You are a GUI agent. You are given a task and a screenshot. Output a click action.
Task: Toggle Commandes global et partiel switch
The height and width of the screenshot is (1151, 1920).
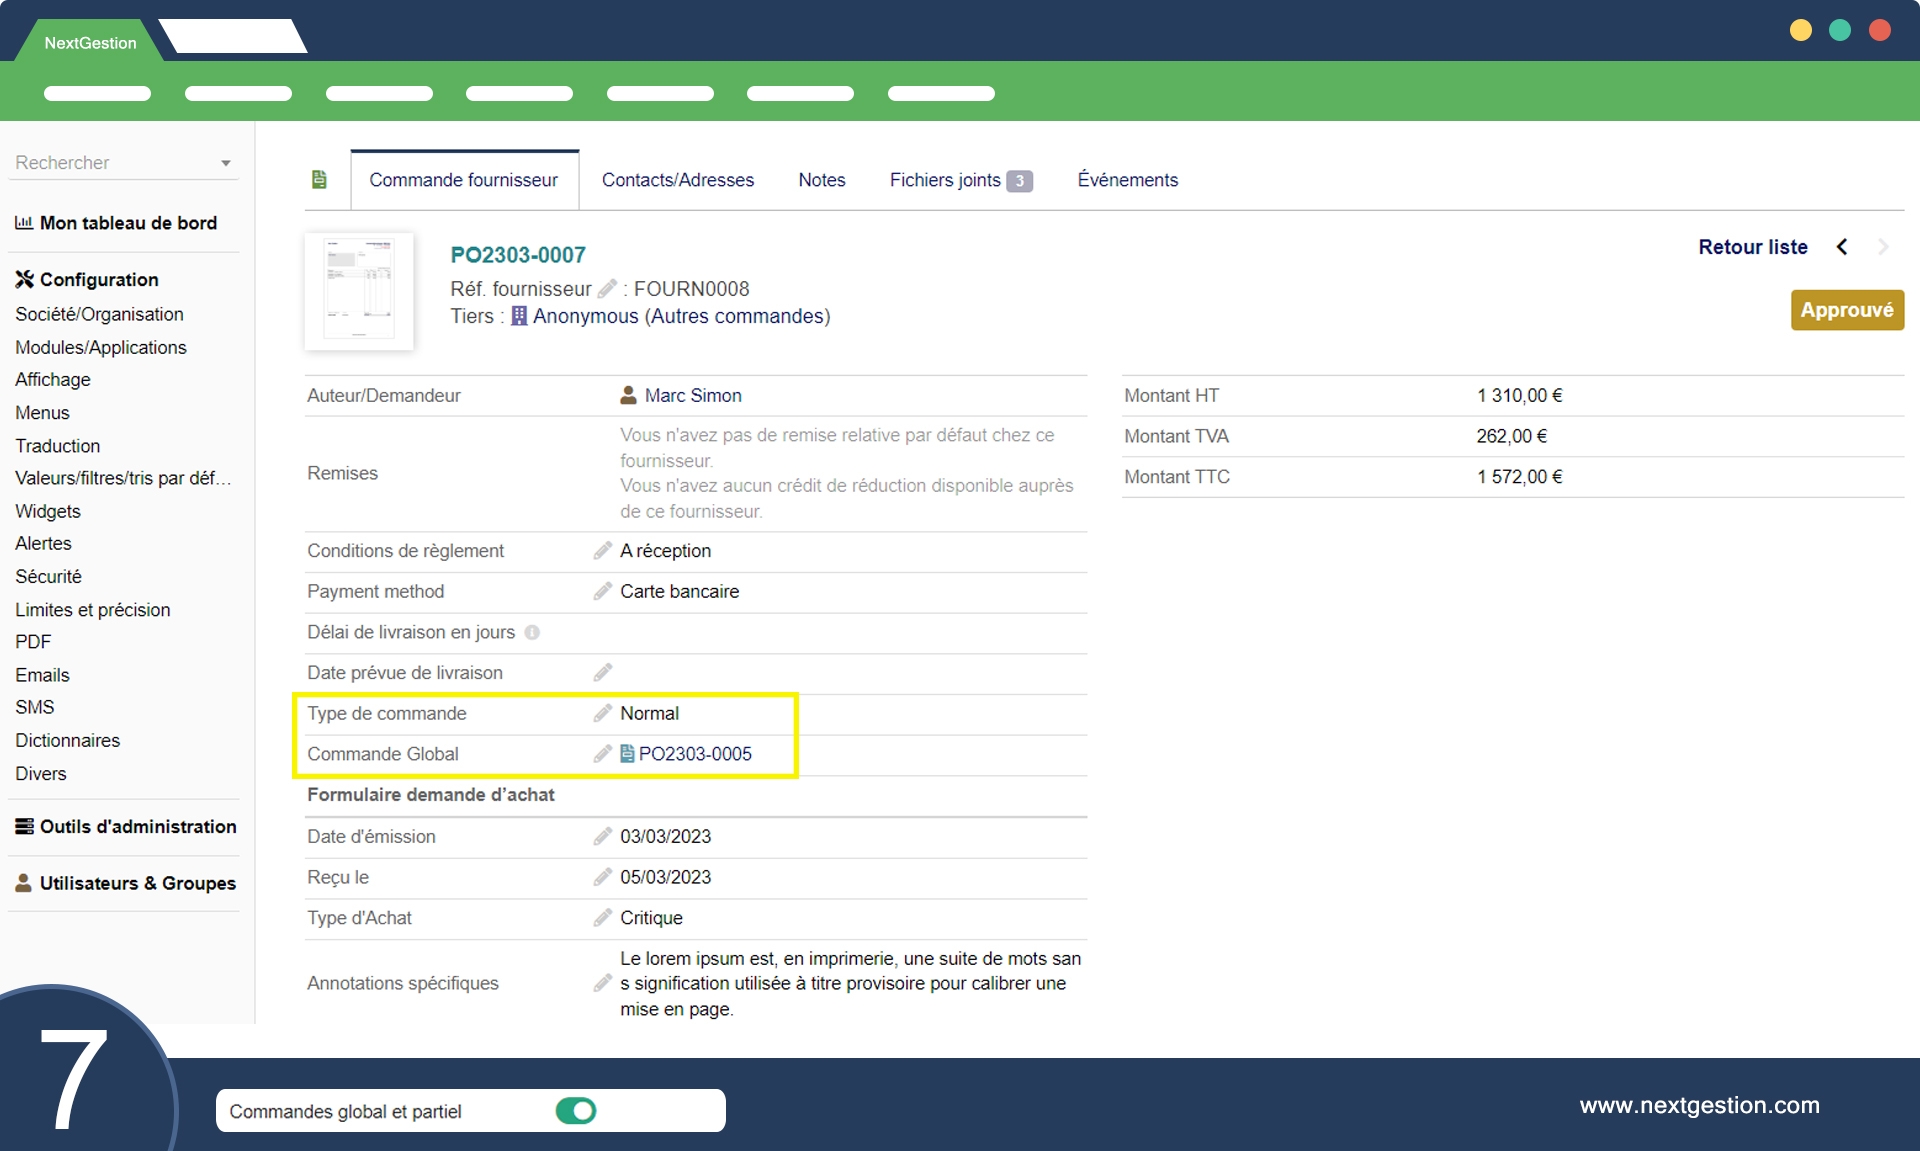pyautogui.click(x=576, y=1111)
